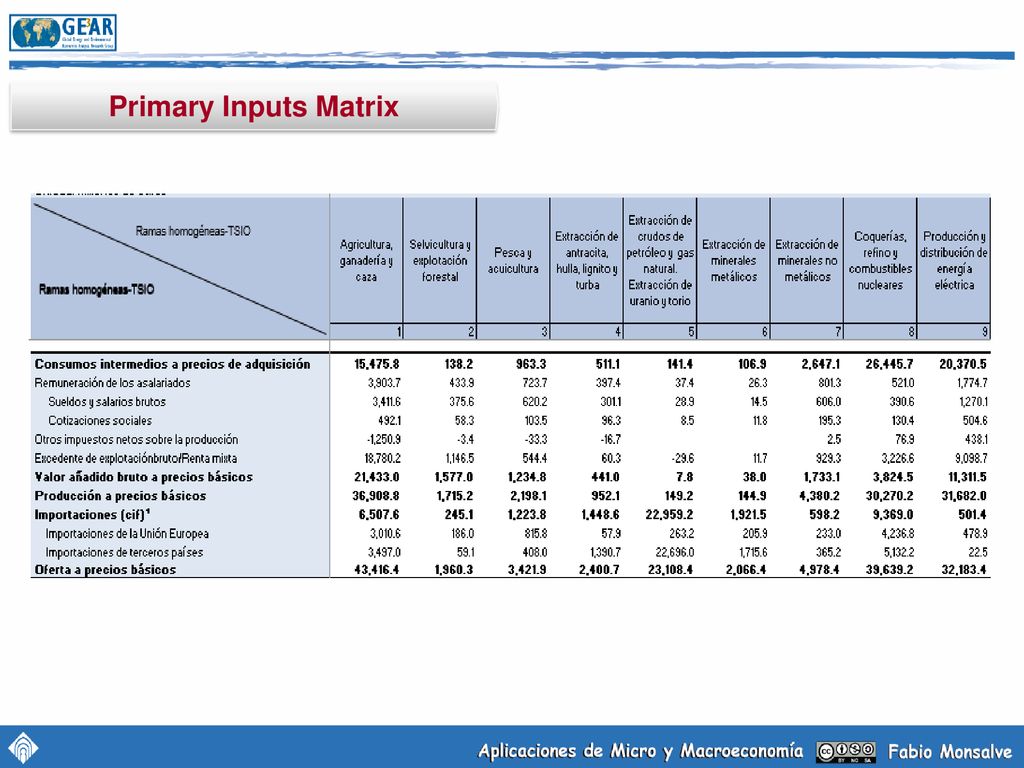Viewport: 1024px width, 768px height.
Task: Click the footer text 'Aplicaciones de Micro y Macroeconomía'
Action: pyautogui.click(x=641, y=752)
